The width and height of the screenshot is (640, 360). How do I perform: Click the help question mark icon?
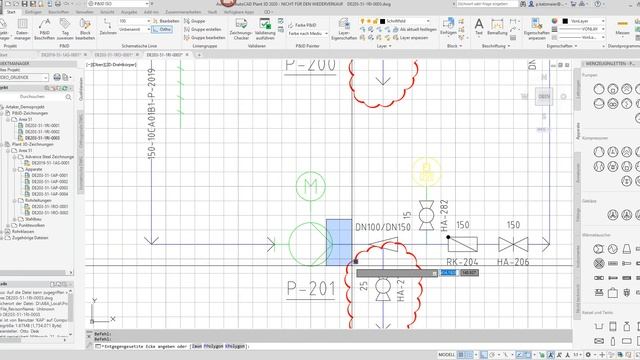(598, 4)
